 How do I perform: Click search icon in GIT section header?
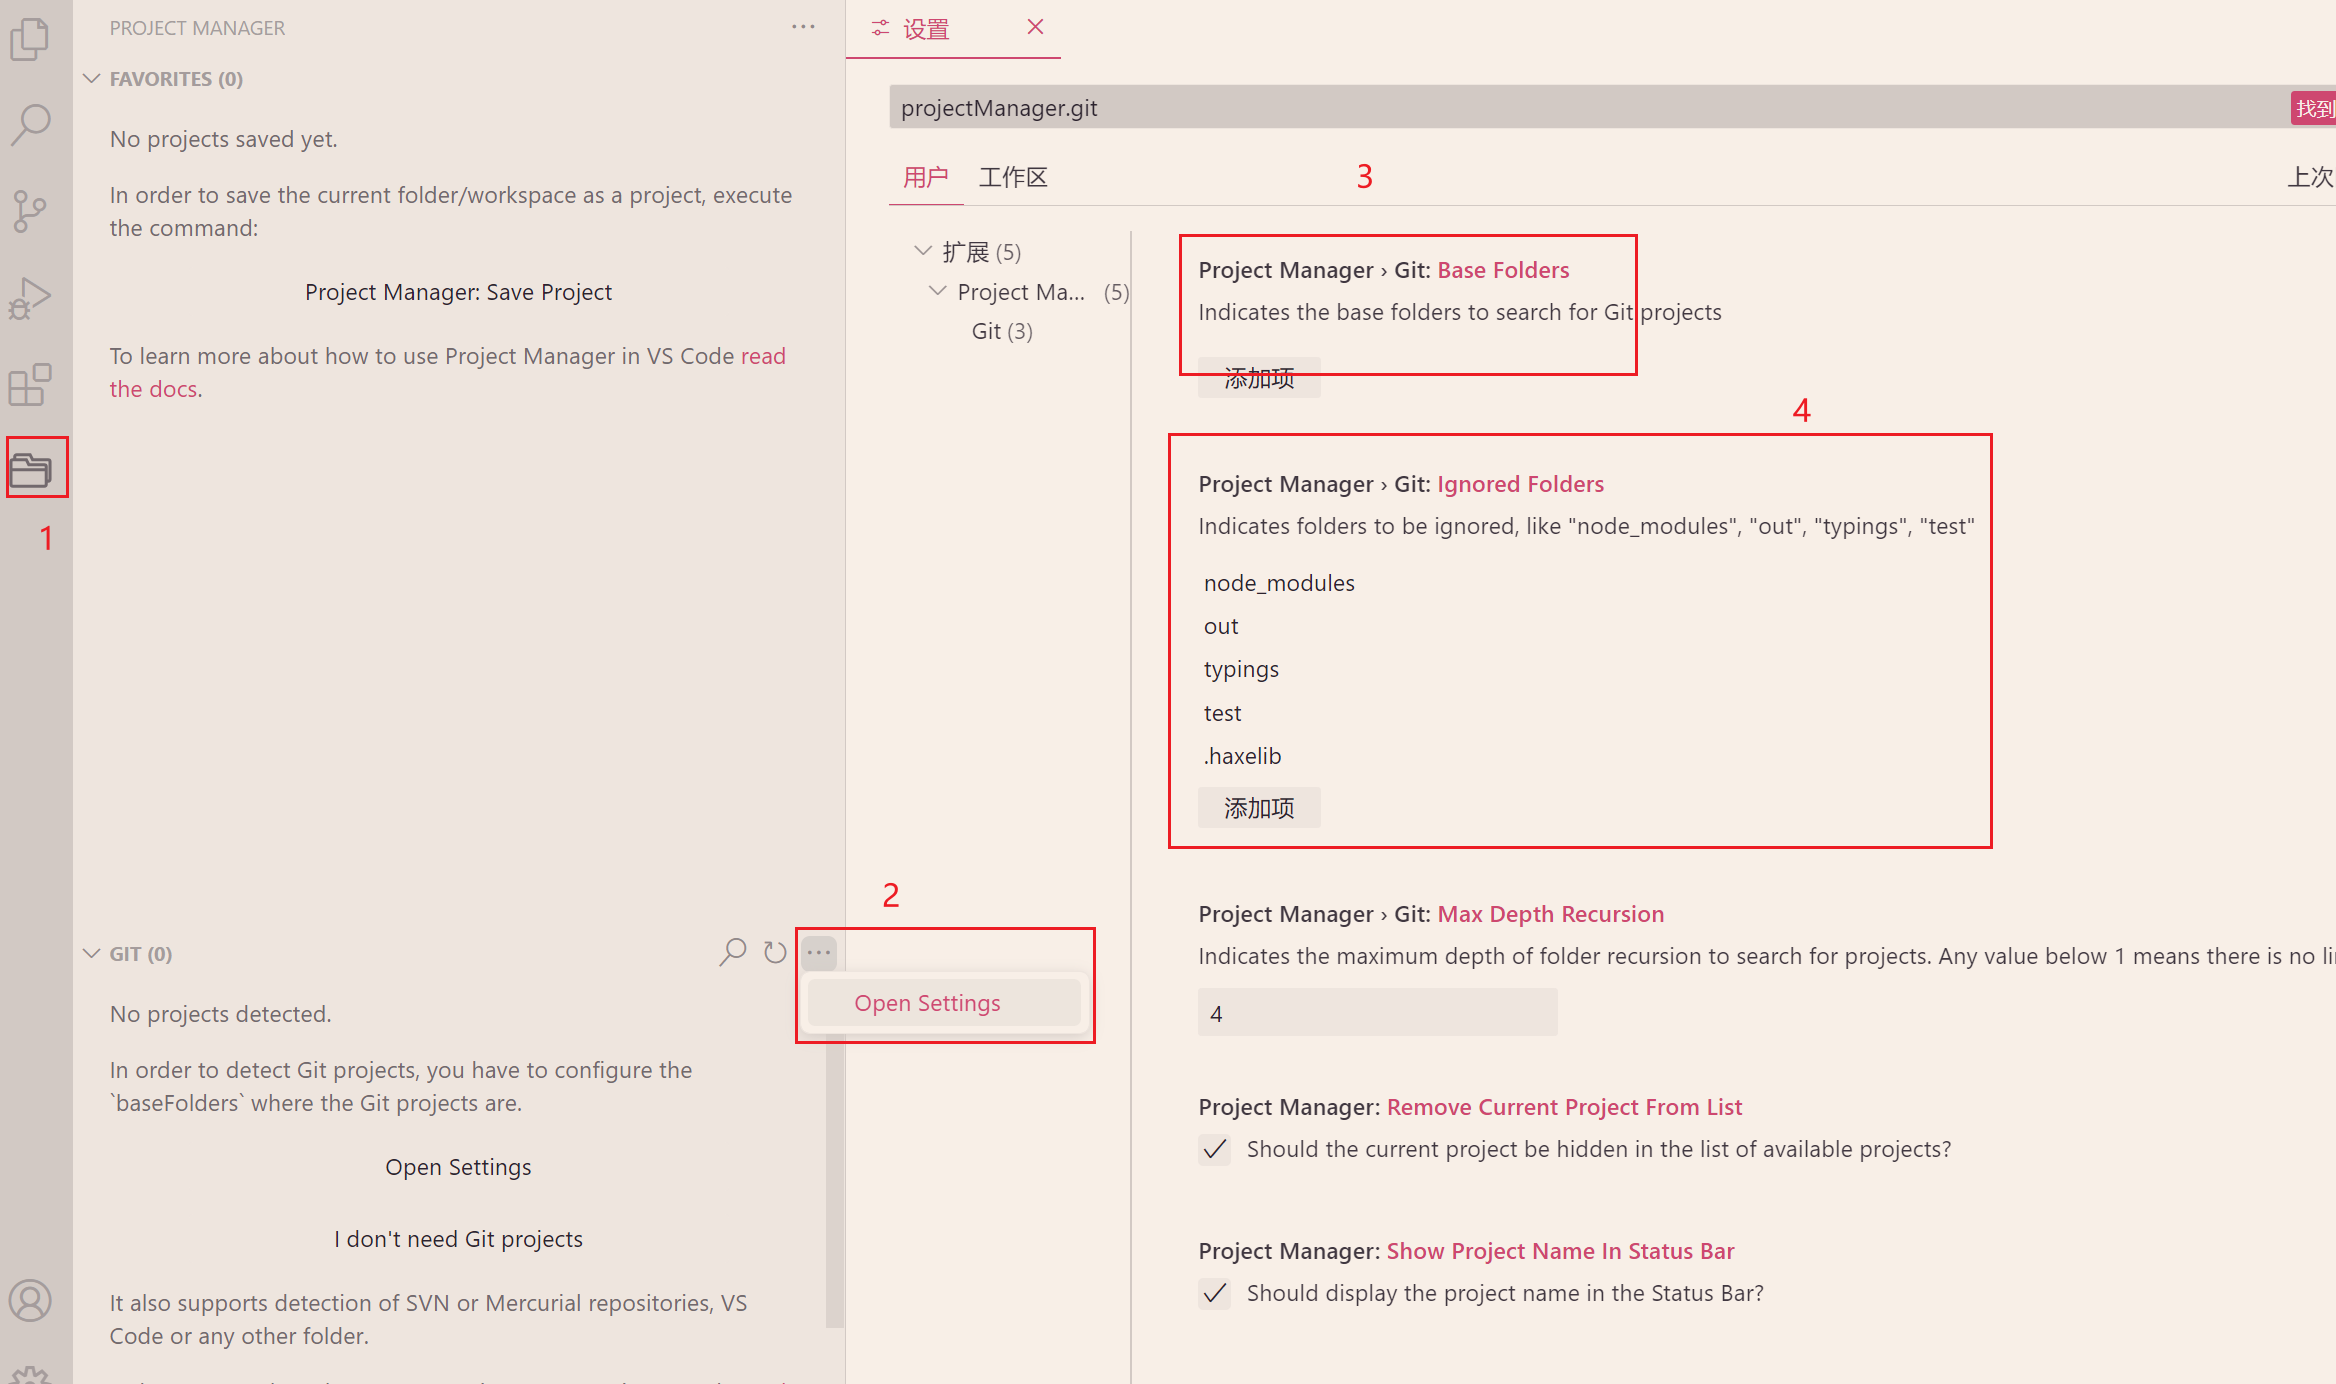[733, 952]
